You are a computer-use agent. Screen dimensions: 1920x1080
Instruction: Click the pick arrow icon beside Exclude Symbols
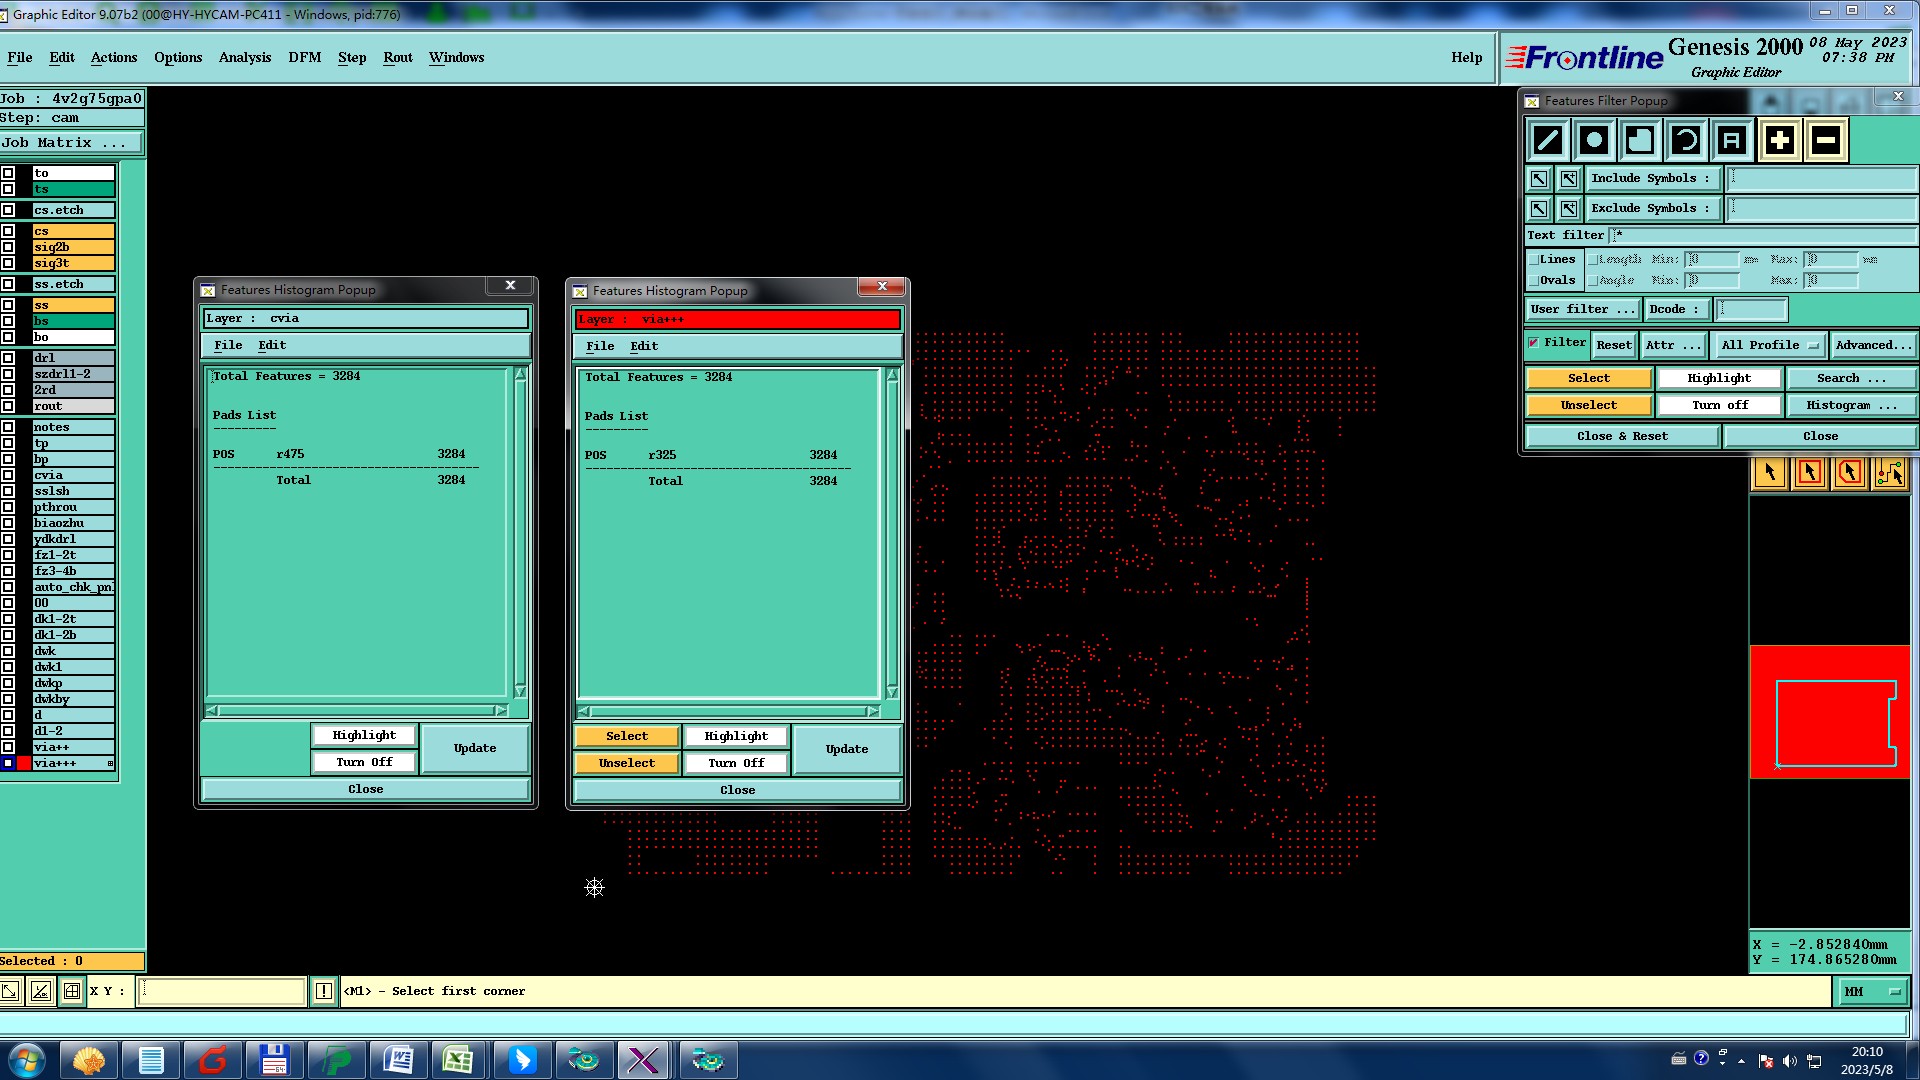[x=1539, y=209]
